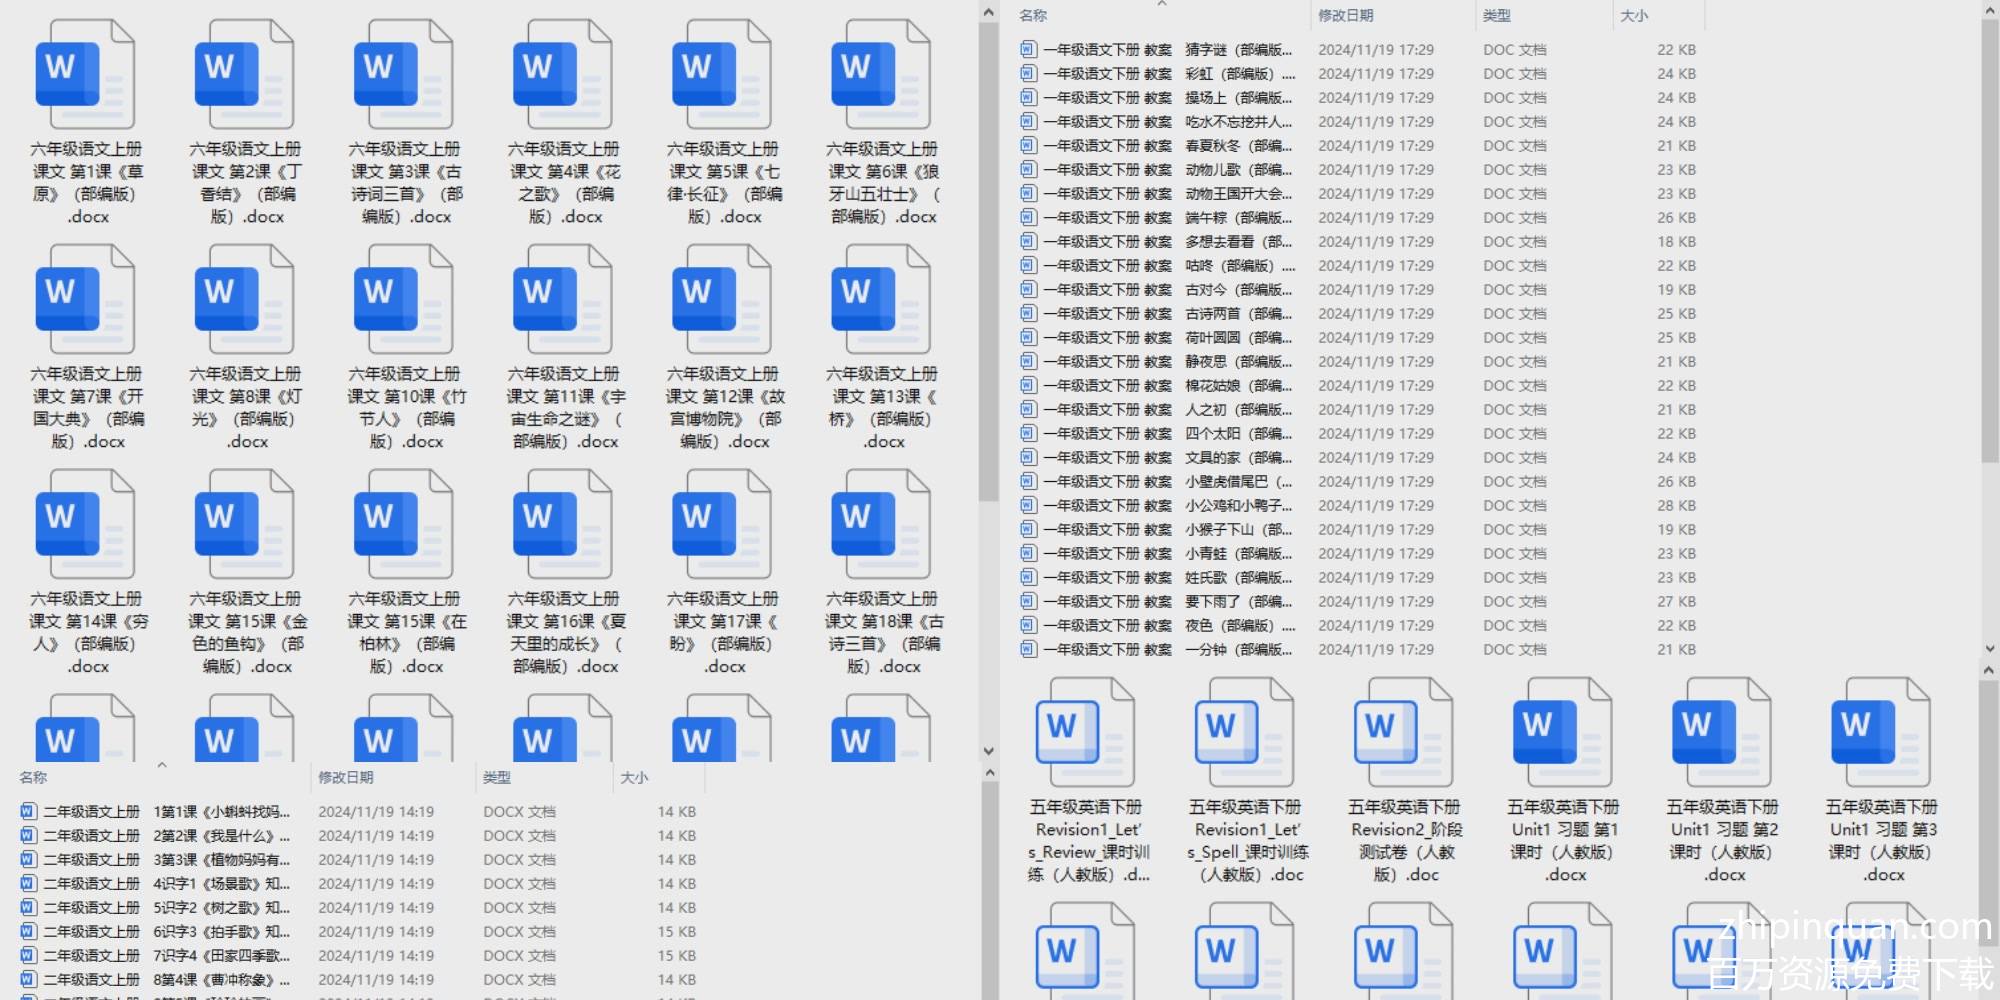Screen dimensions: 2000x1000
Task: Sort 一年级语文下册 list by 修改日期 column header
Action: tap(1345, 16)
